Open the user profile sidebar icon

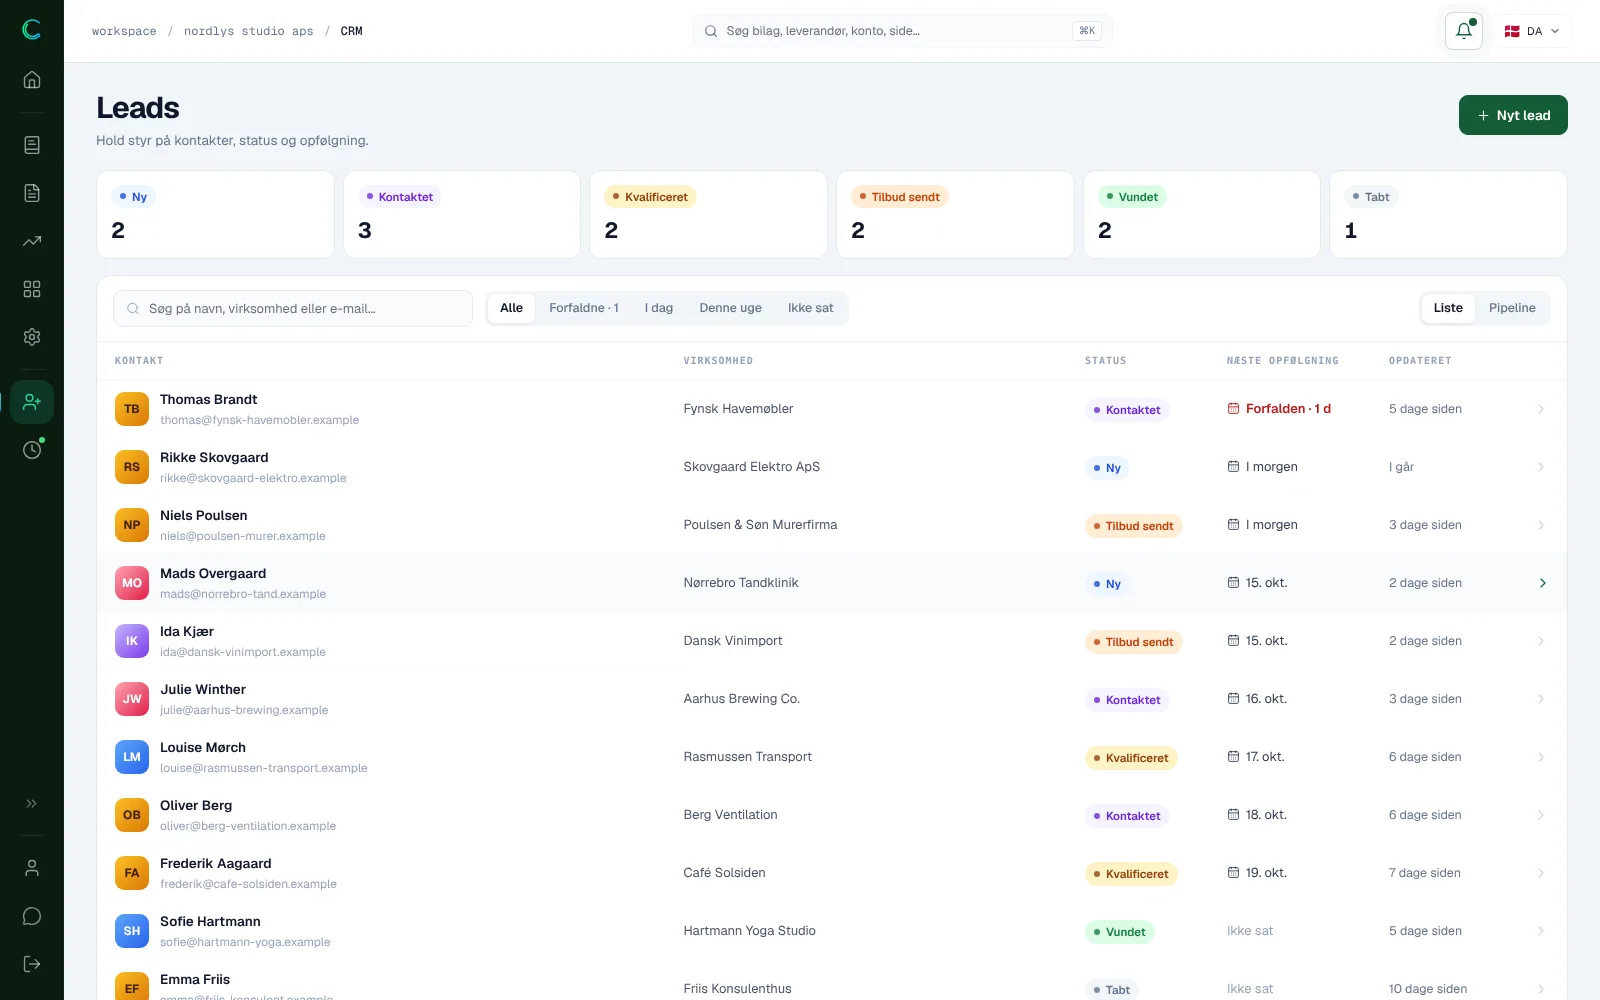[x=32, y=868]
